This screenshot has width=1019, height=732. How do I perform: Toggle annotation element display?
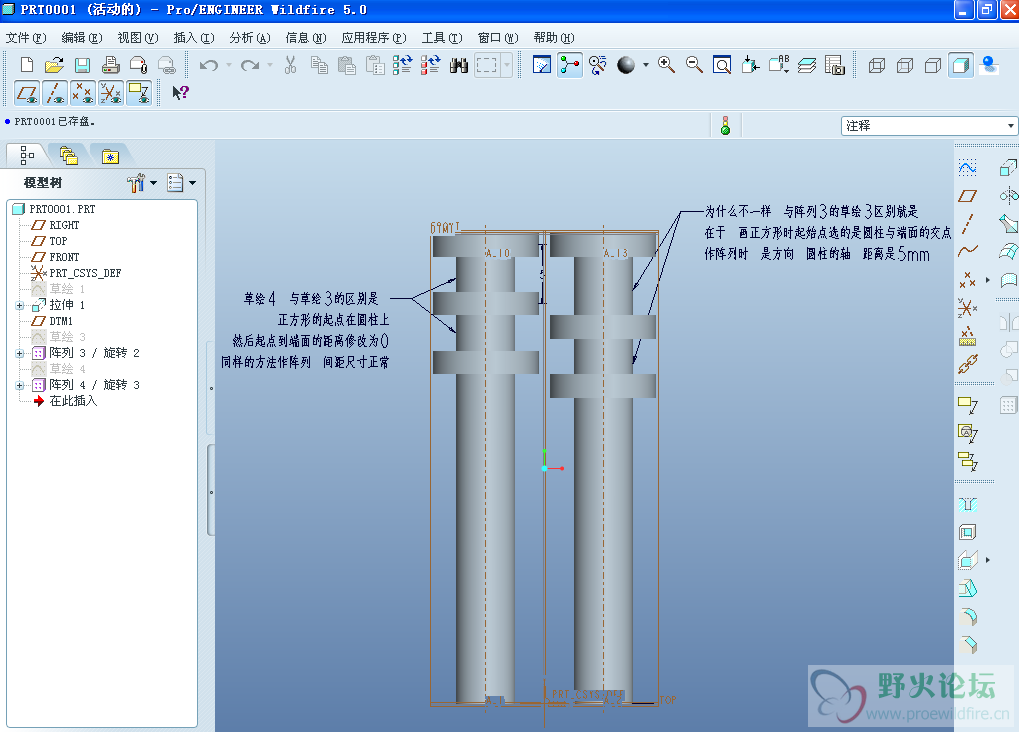[x=139, y=93]
